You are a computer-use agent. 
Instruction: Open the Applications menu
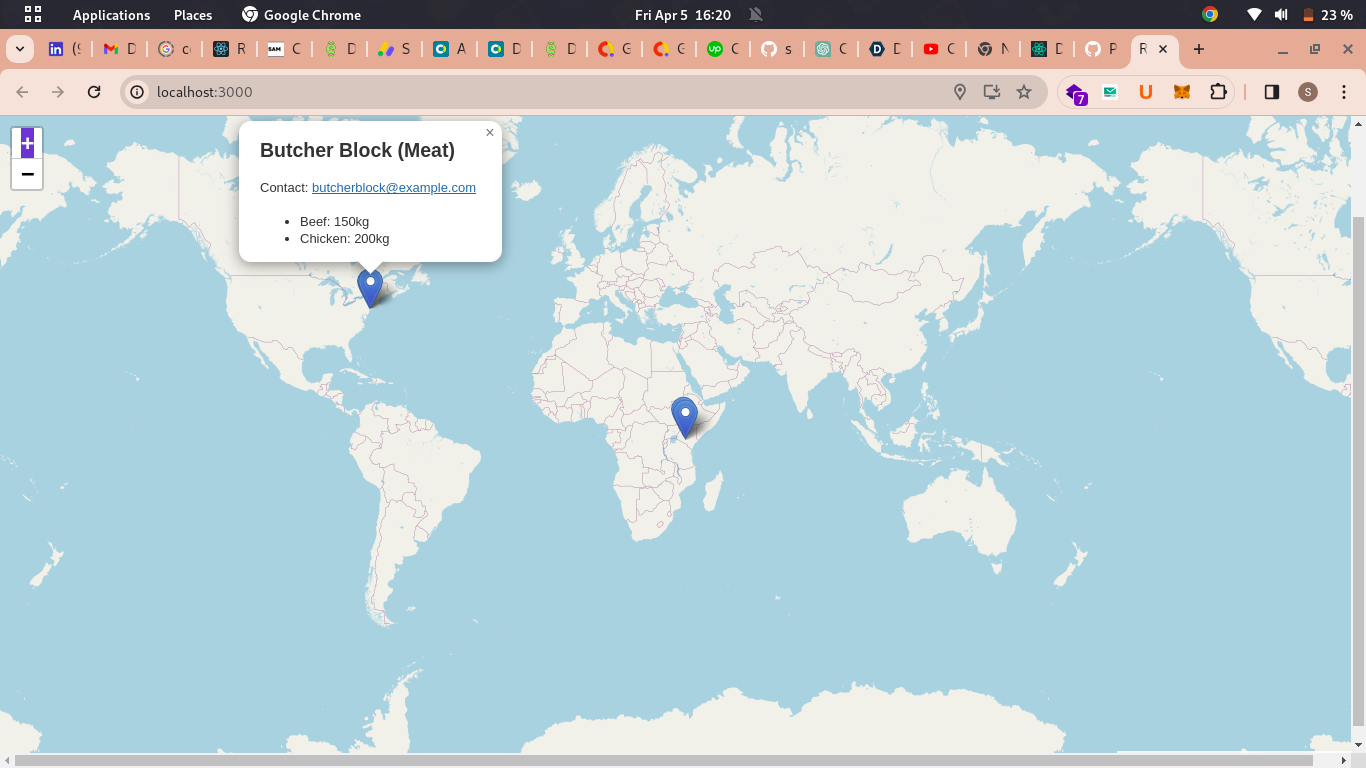110,15
